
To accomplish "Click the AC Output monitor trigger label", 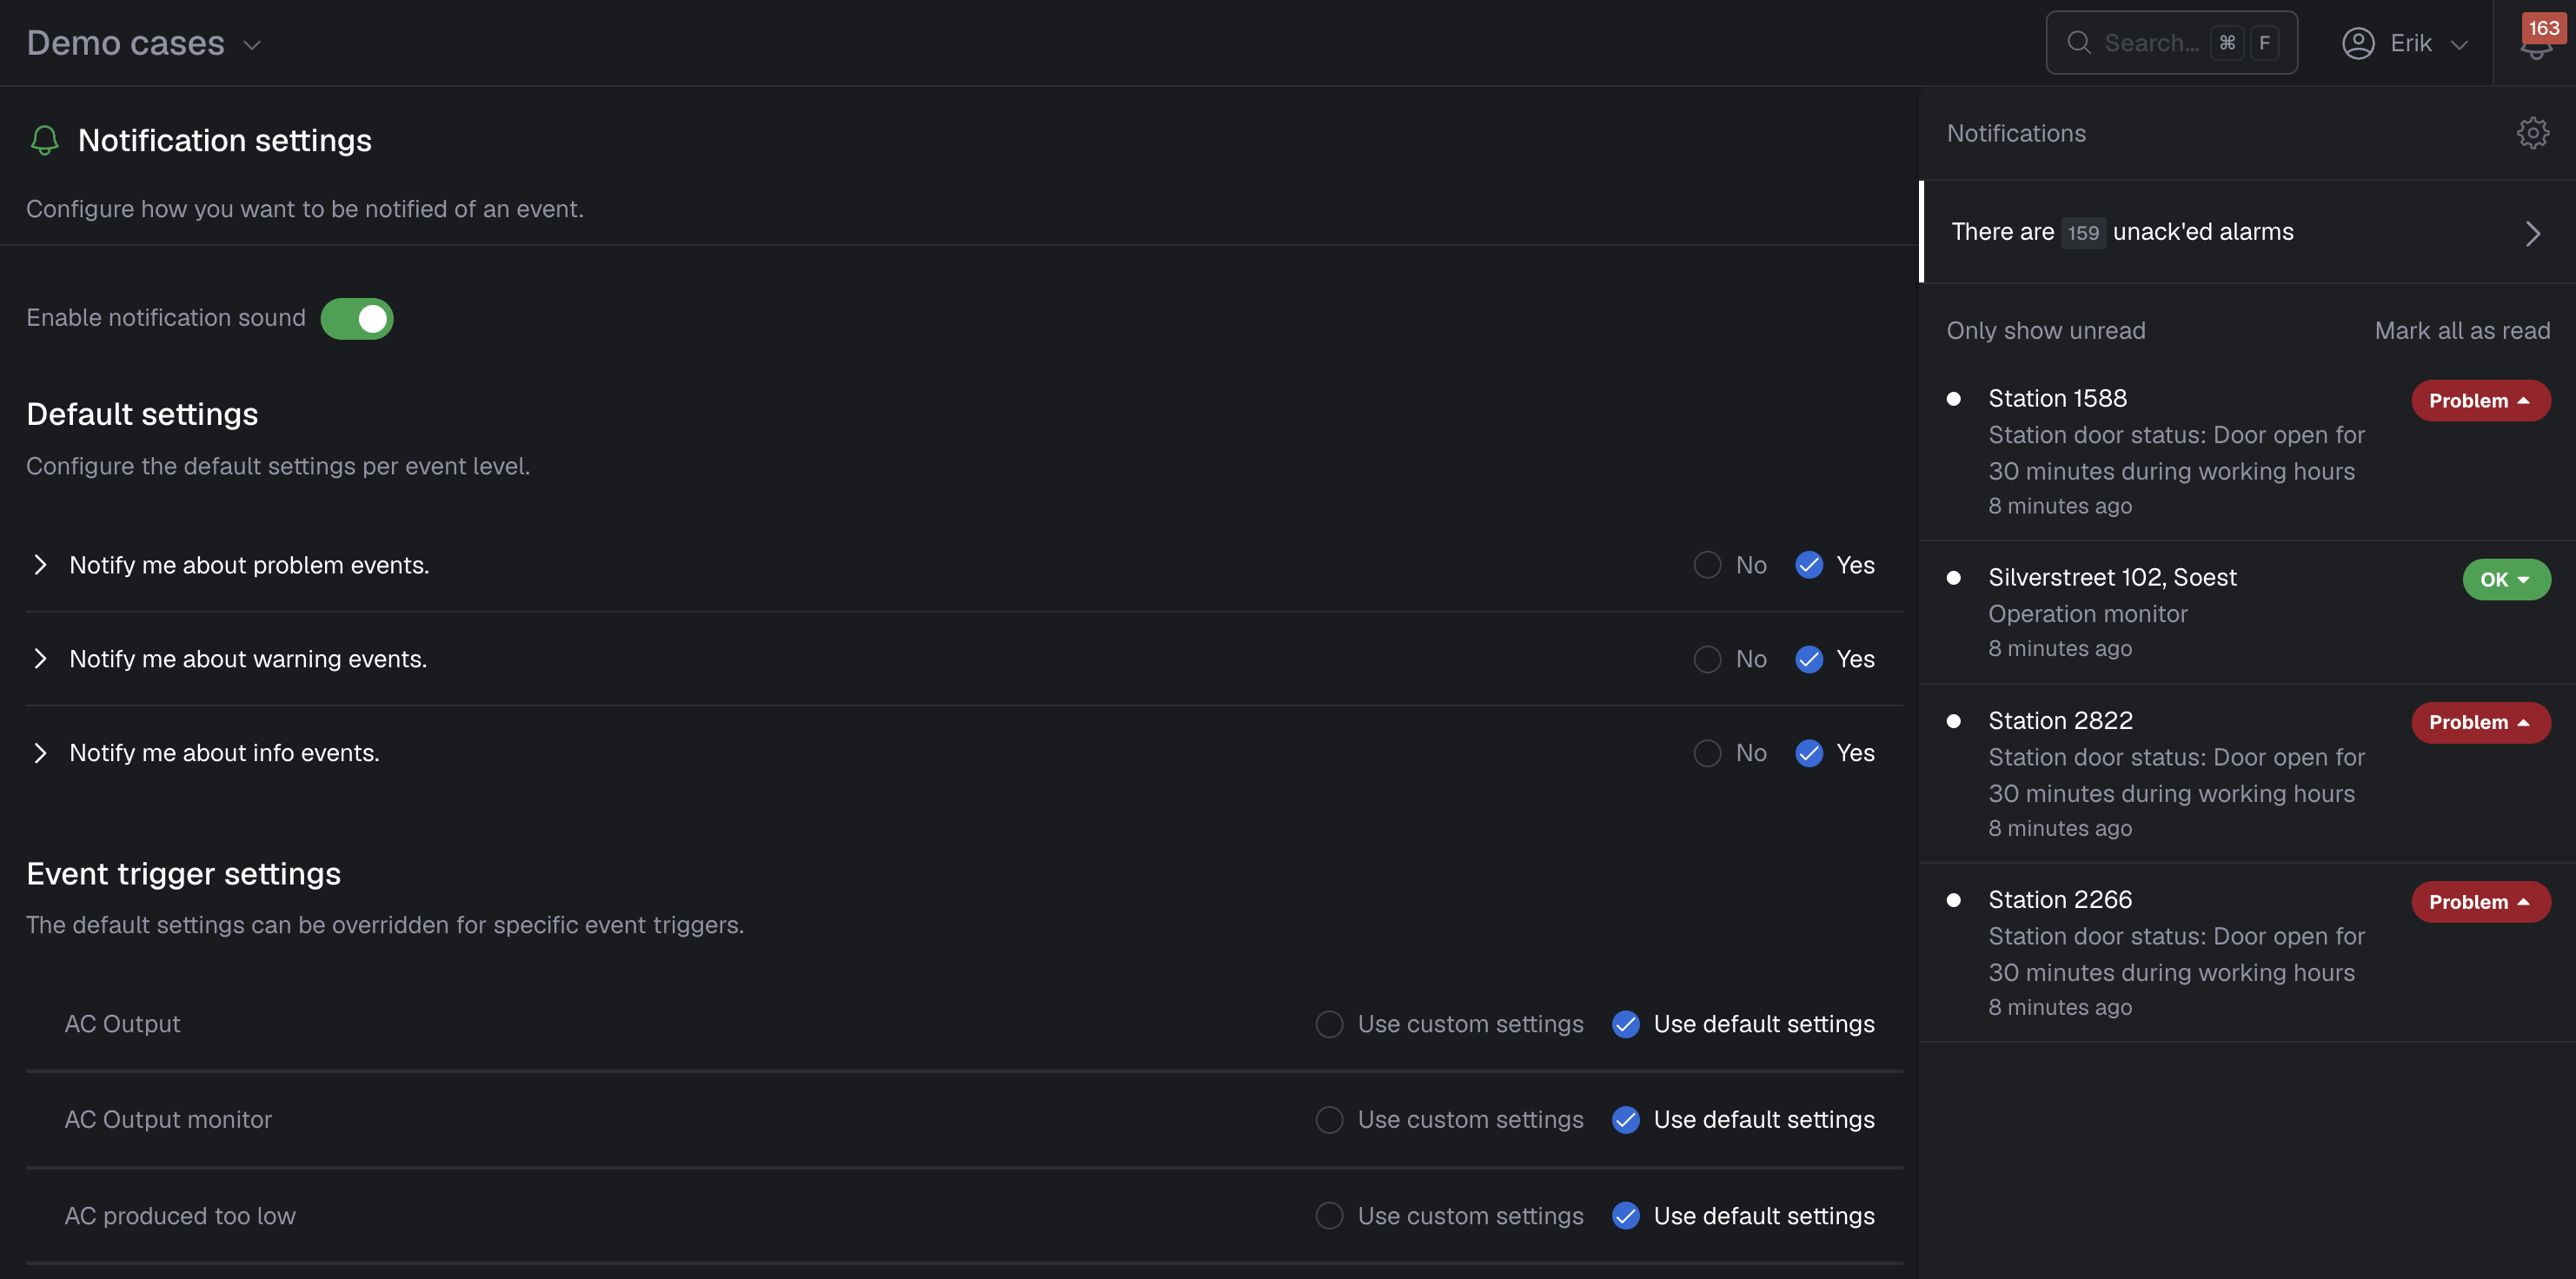I will coord(168,1120).
